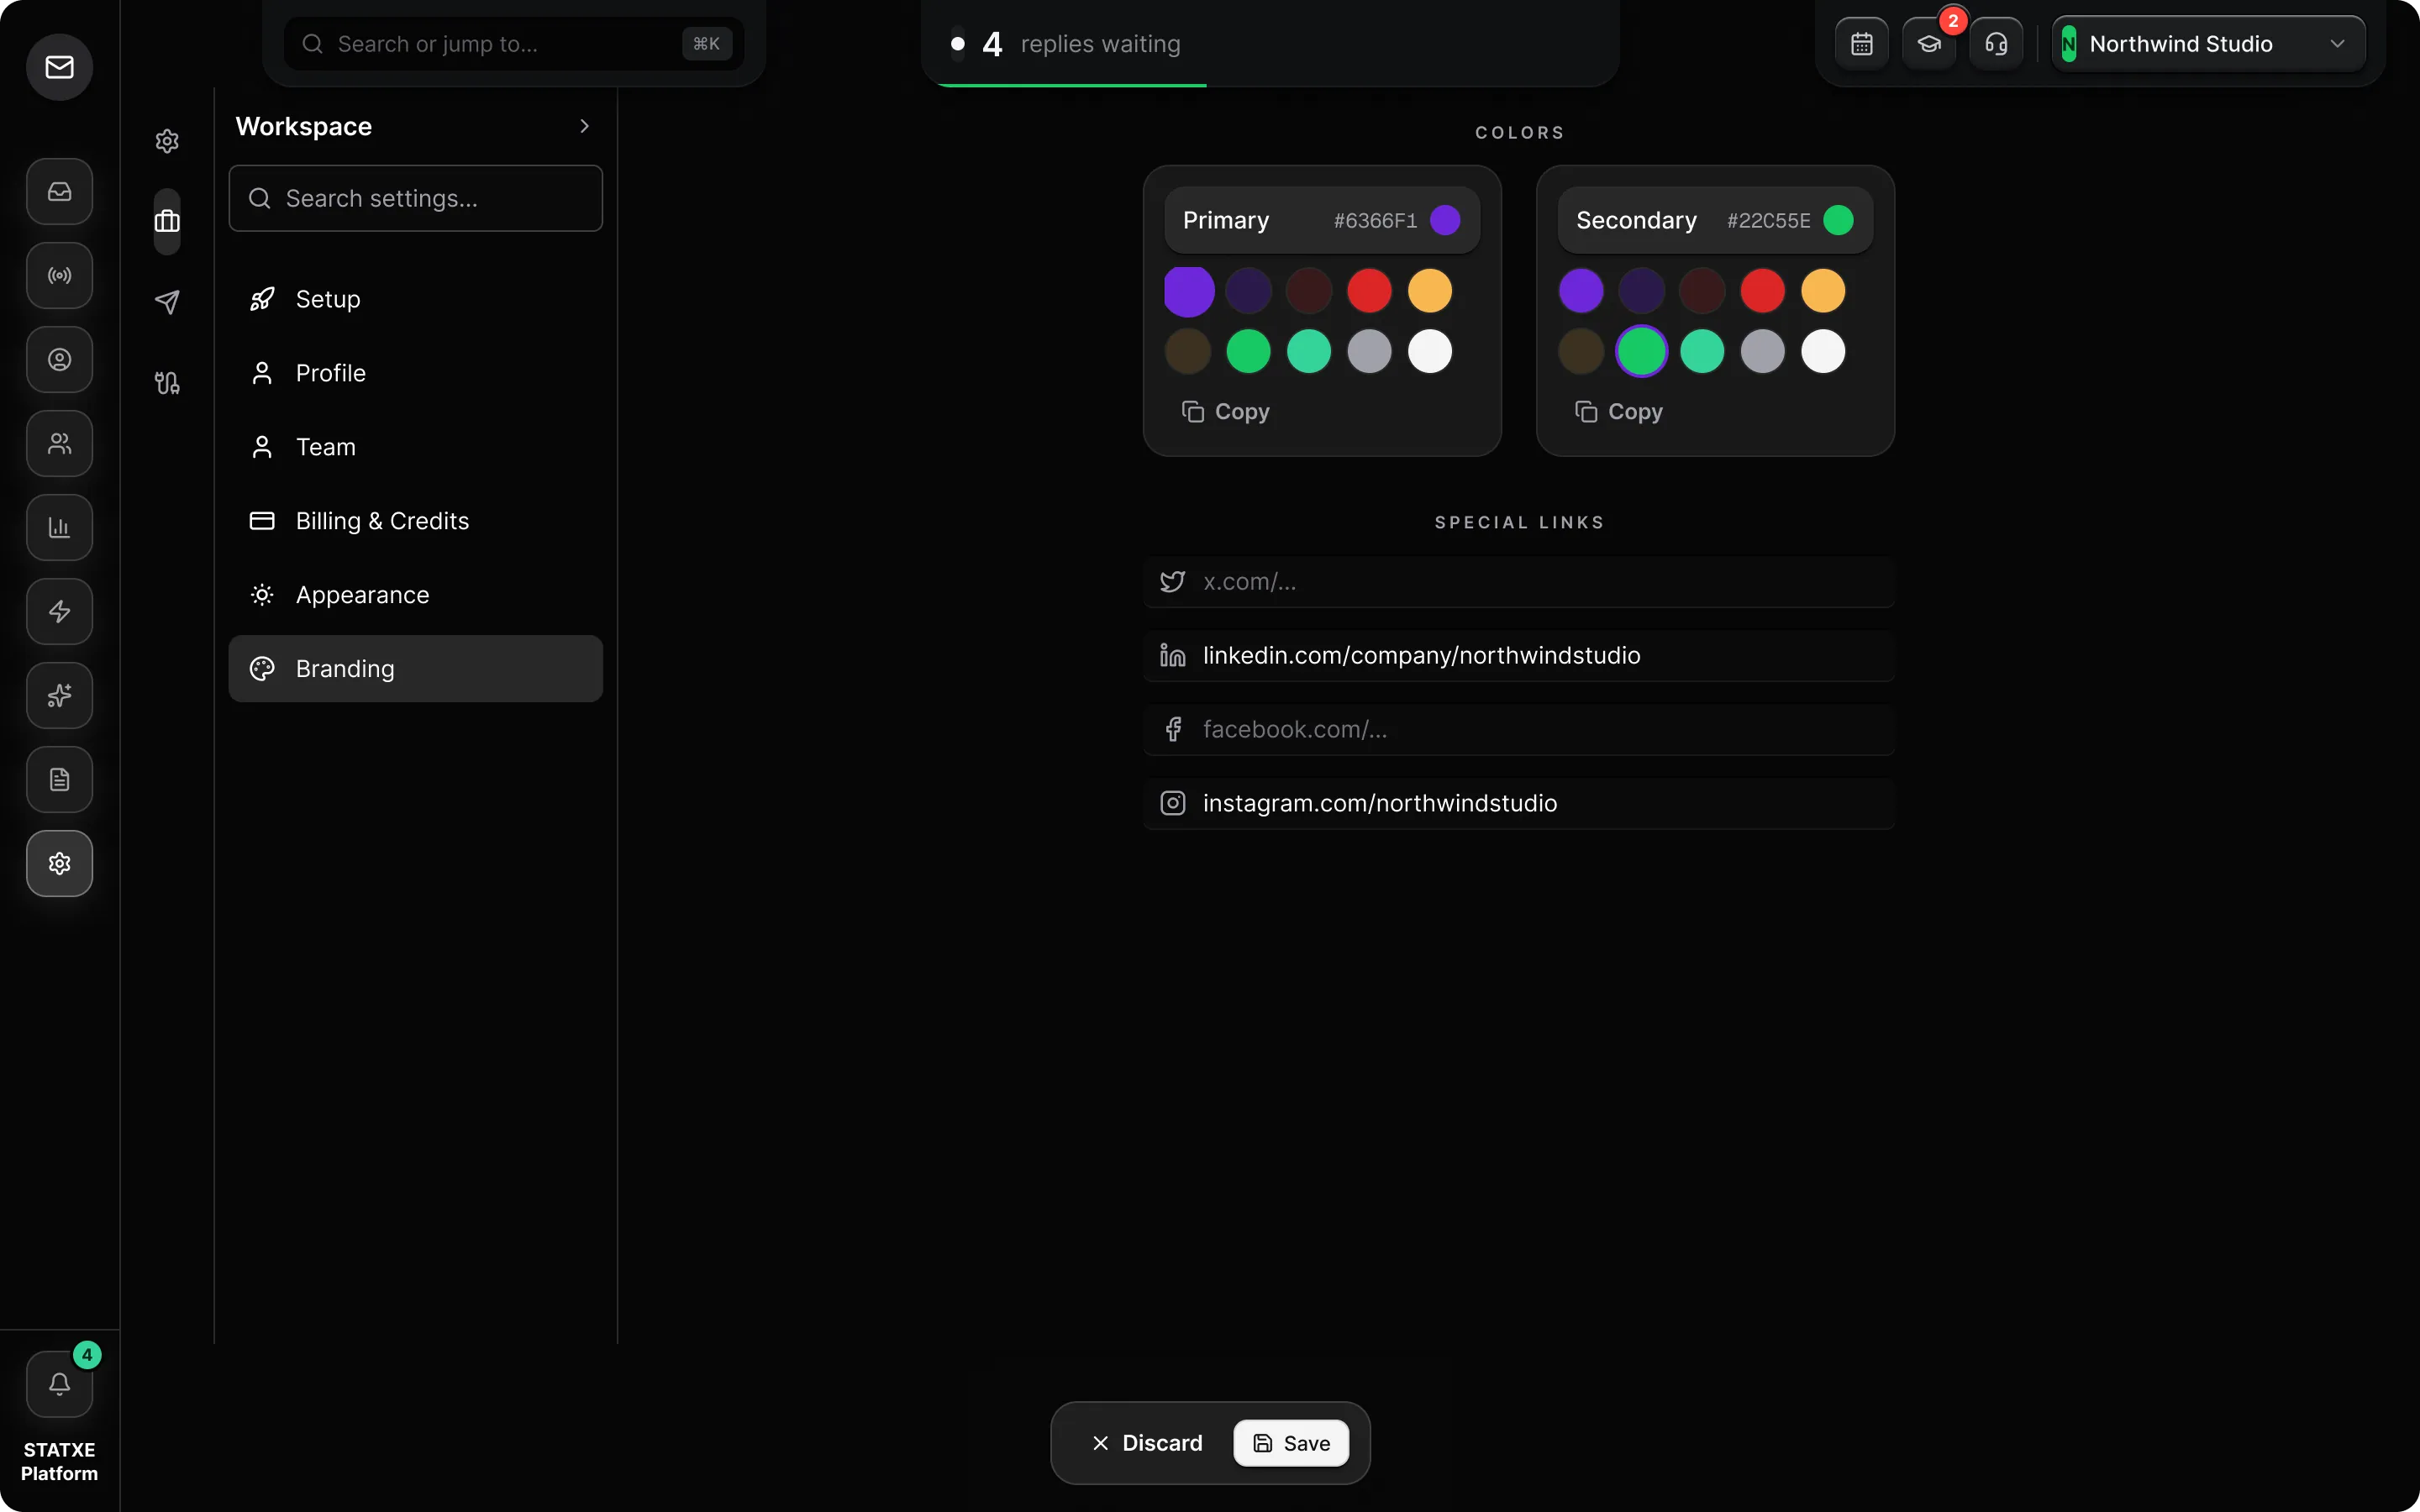Viewport: 2420px width, 1512px height.
Task: Click the Instagram icon beside the instagram link
Action: (1172, 803)
